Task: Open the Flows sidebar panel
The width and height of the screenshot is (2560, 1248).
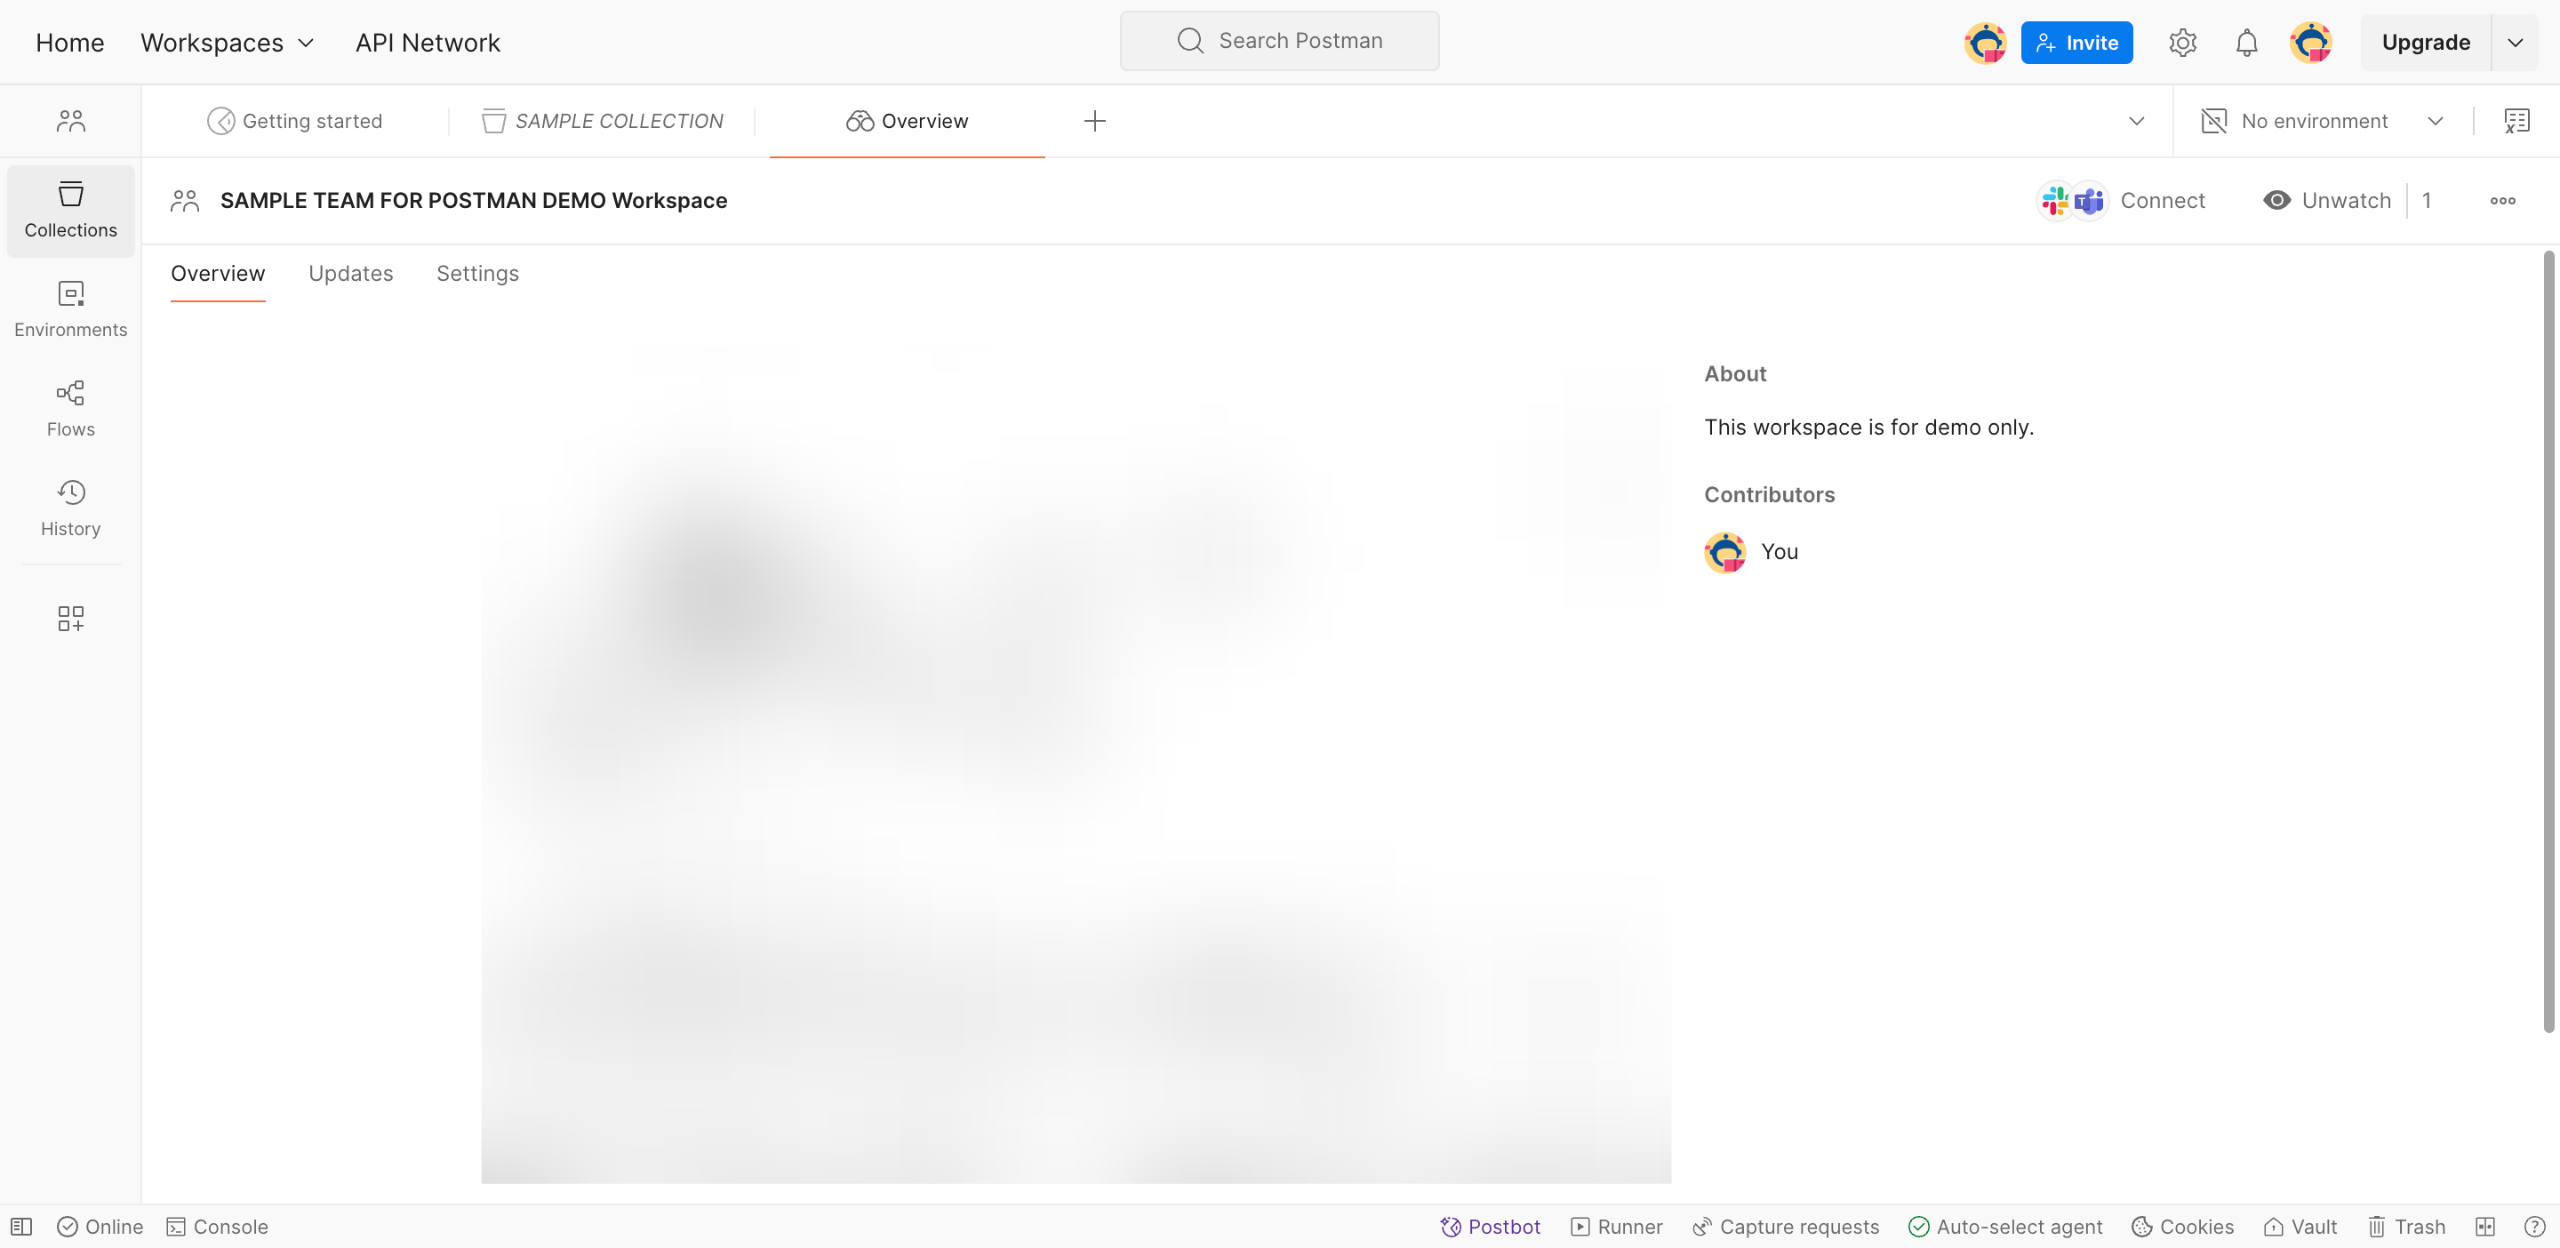Action: (x=70, y=408)
